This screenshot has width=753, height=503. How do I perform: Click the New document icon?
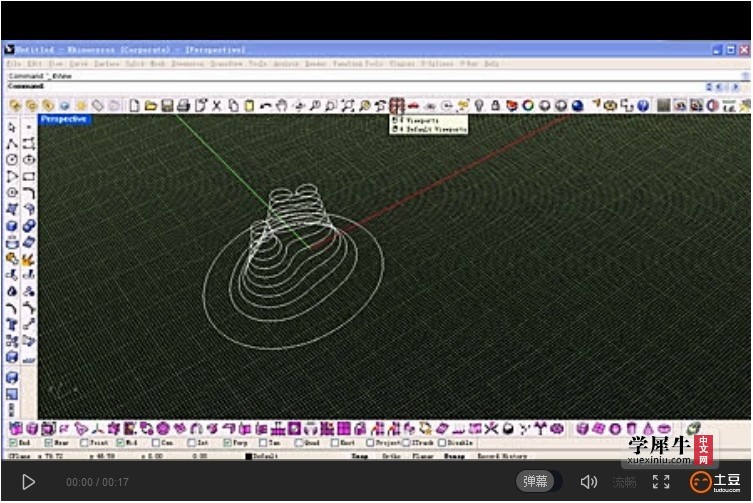pos(134,105)
